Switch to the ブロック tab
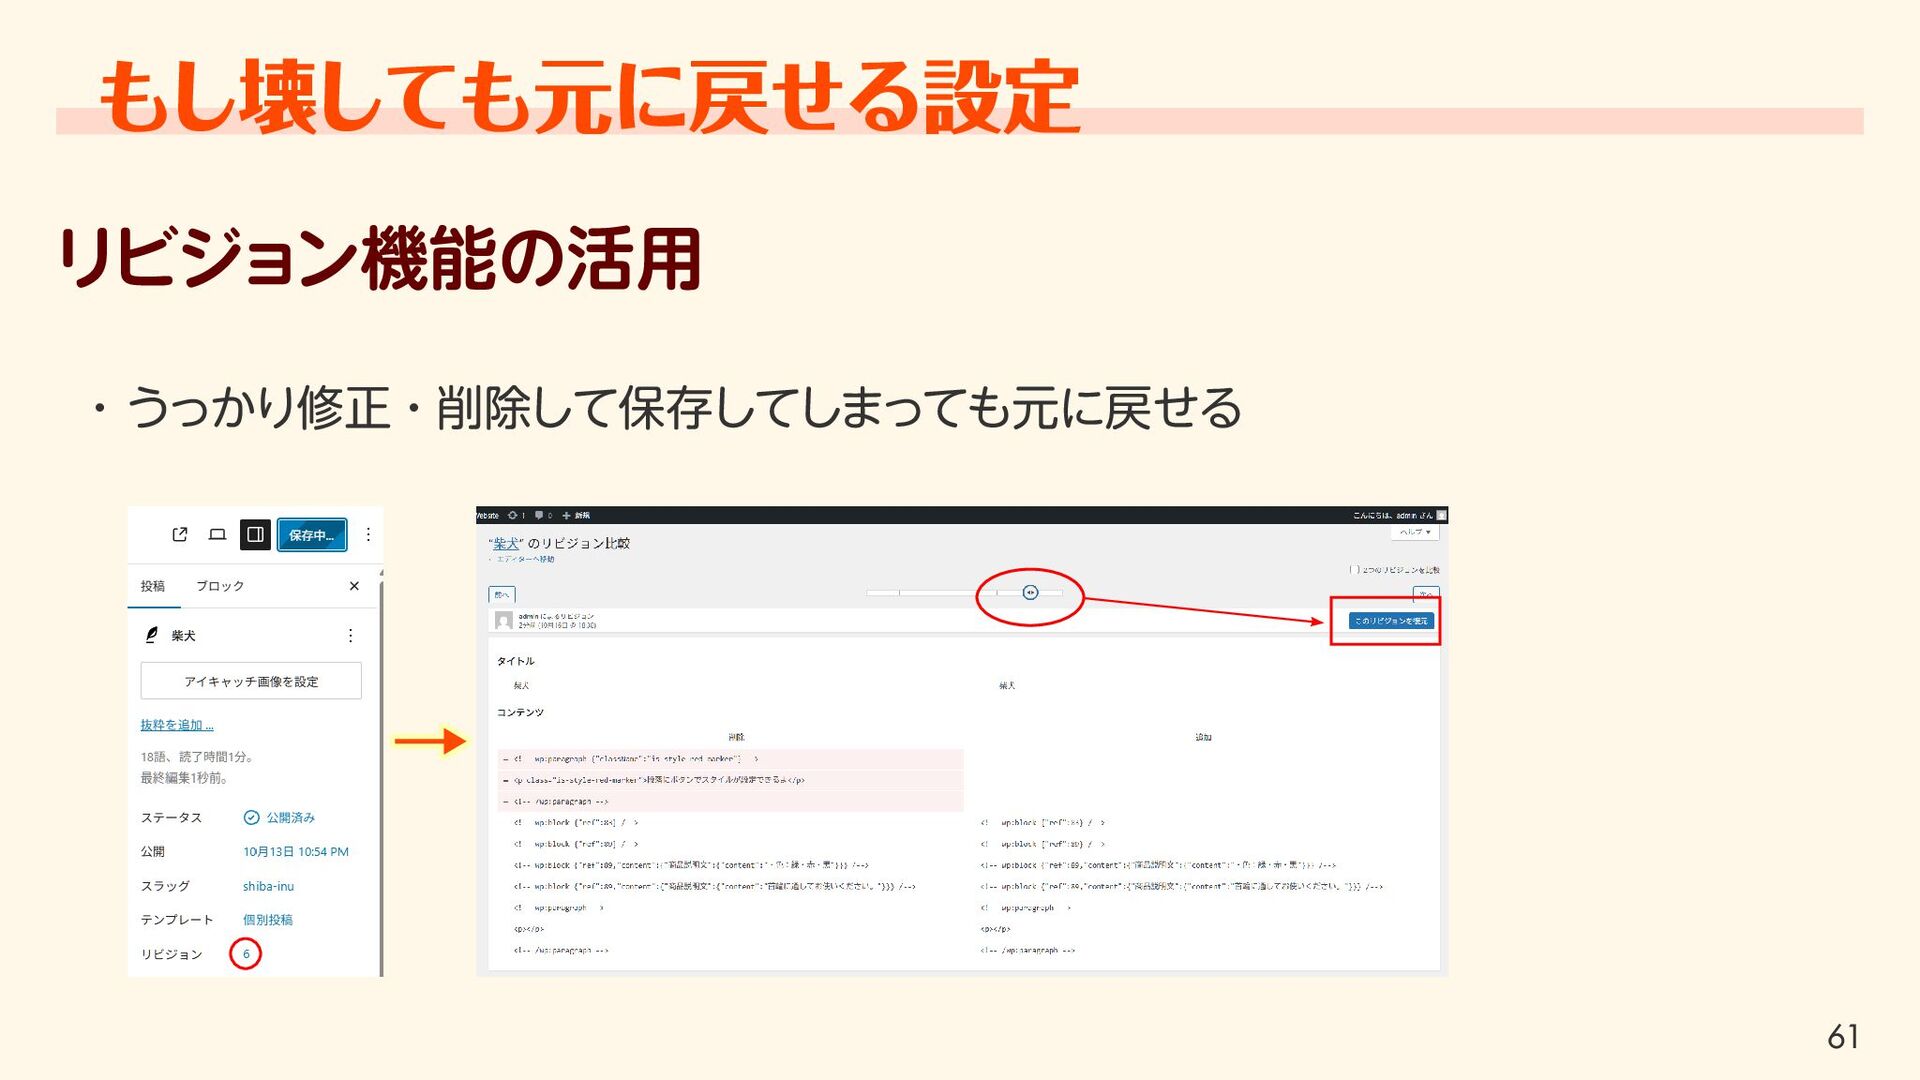The width and height of the screenshot is (1920, 1080). click(x=220, y=586)
